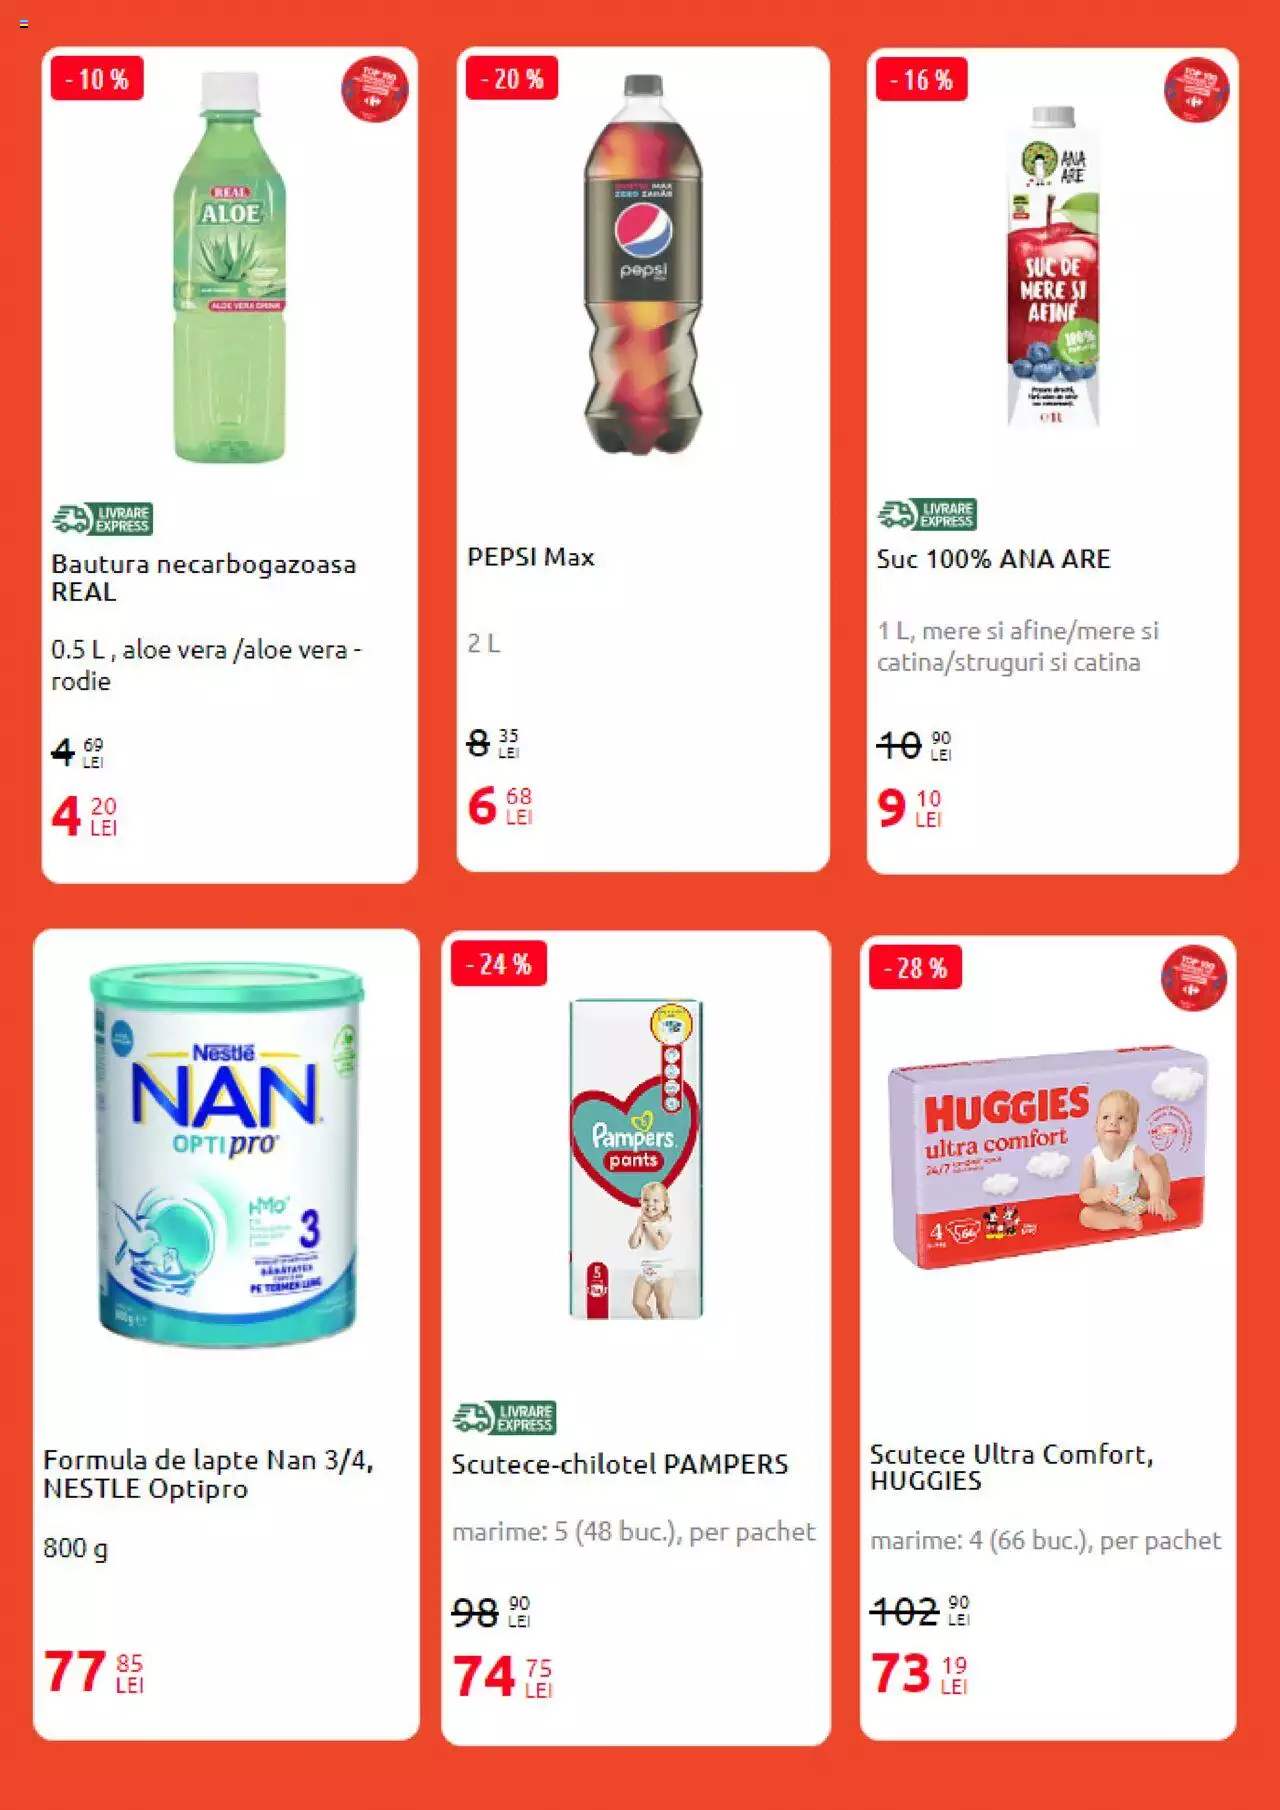Click the red Top 100 badge on Aloe card
Image resolution: width=1280 pixels, height=1810 pixels.
point(374,89)
